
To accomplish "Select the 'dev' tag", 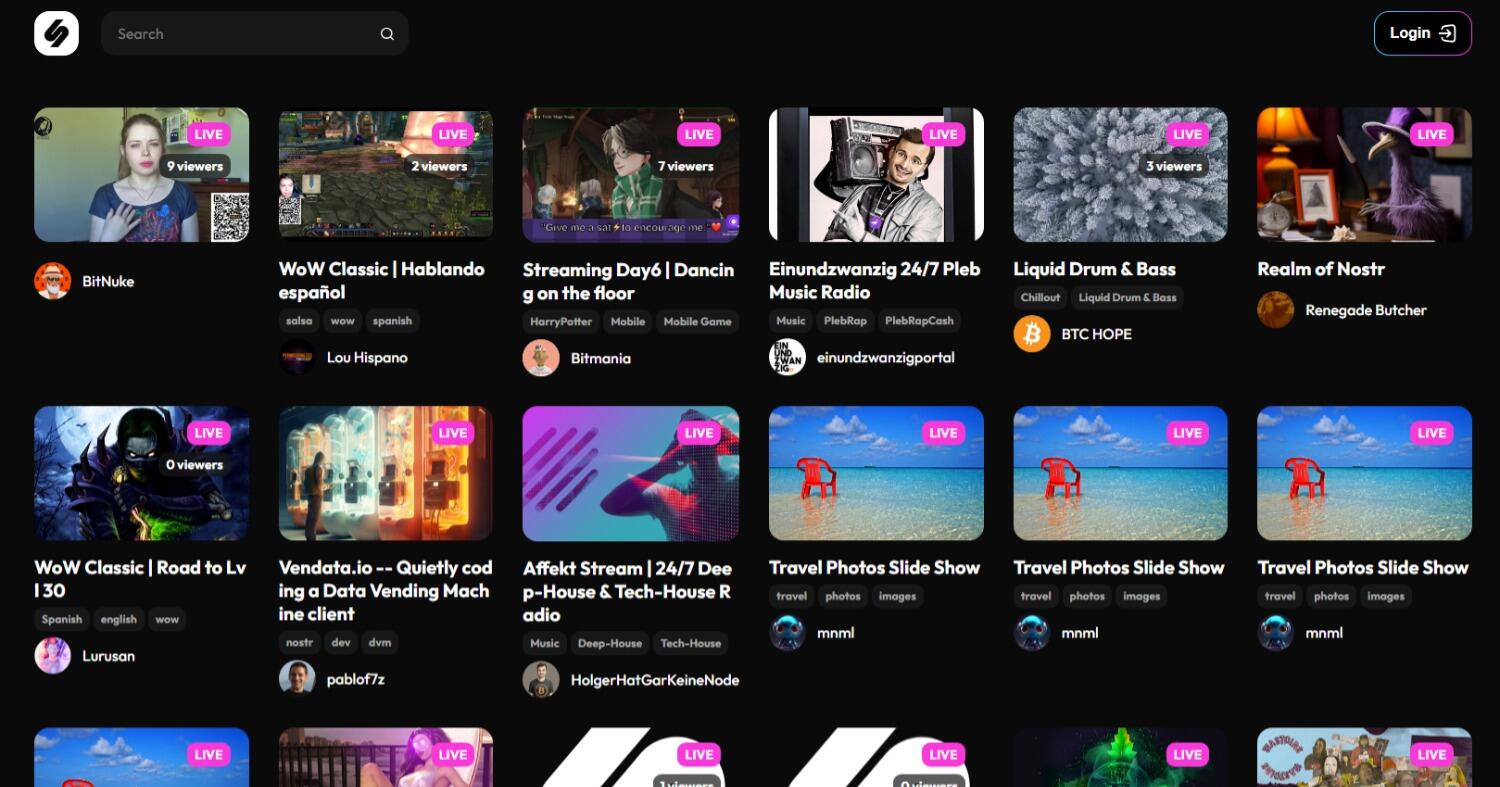I will point(342,643).
